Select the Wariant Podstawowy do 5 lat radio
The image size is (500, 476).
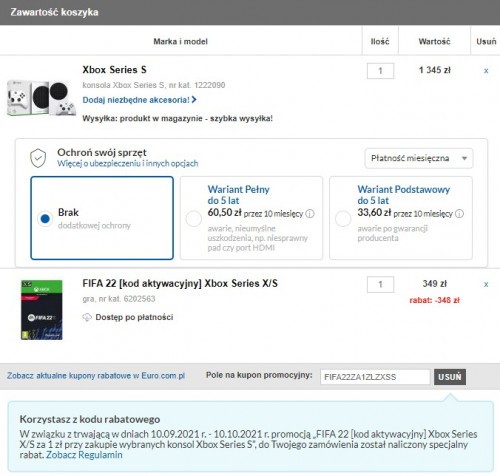(343, 219)
